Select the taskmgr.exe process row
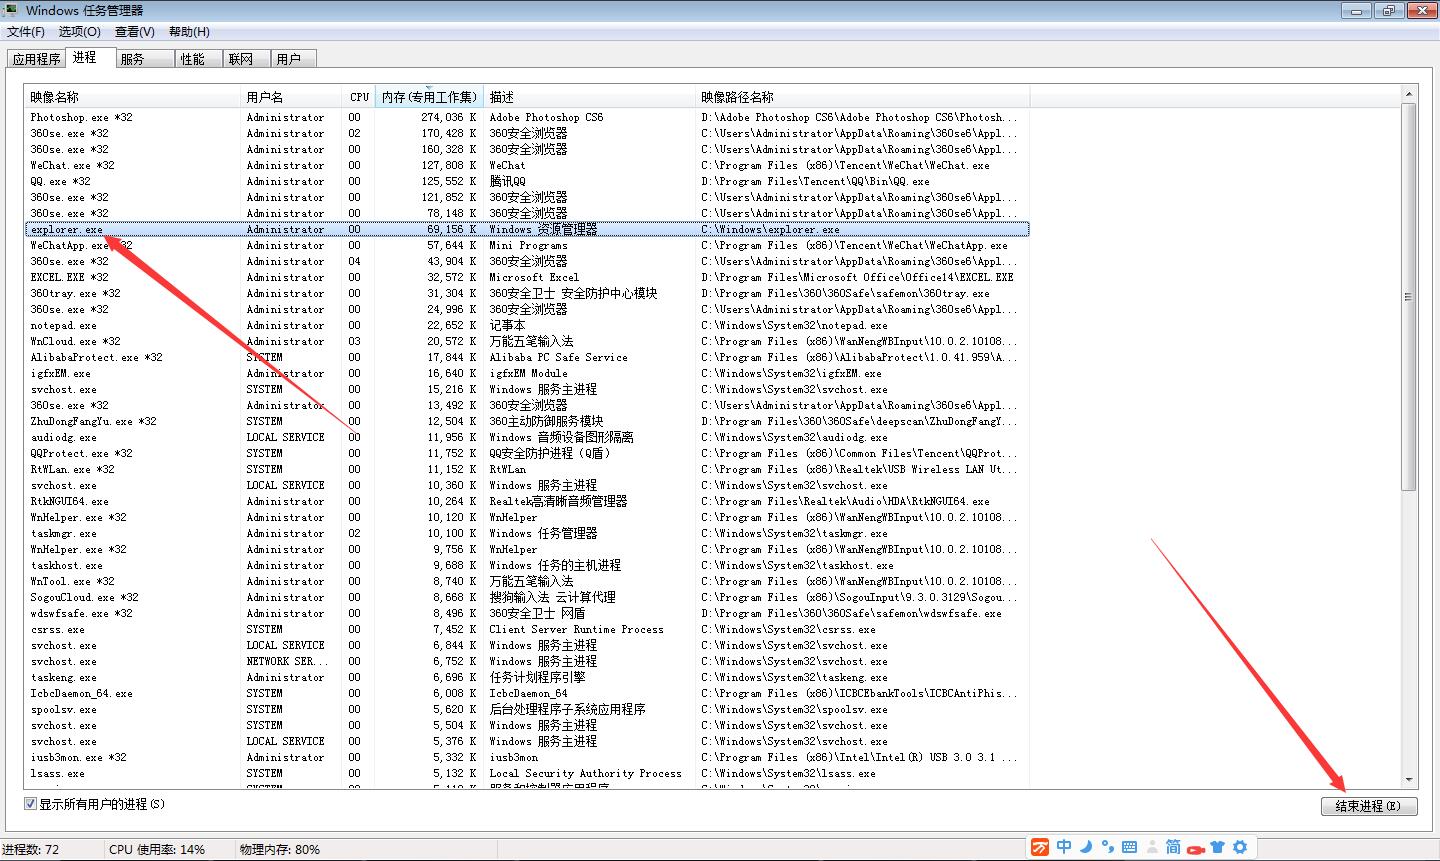This screenshot has width=1440, height=861. [527, 533]
